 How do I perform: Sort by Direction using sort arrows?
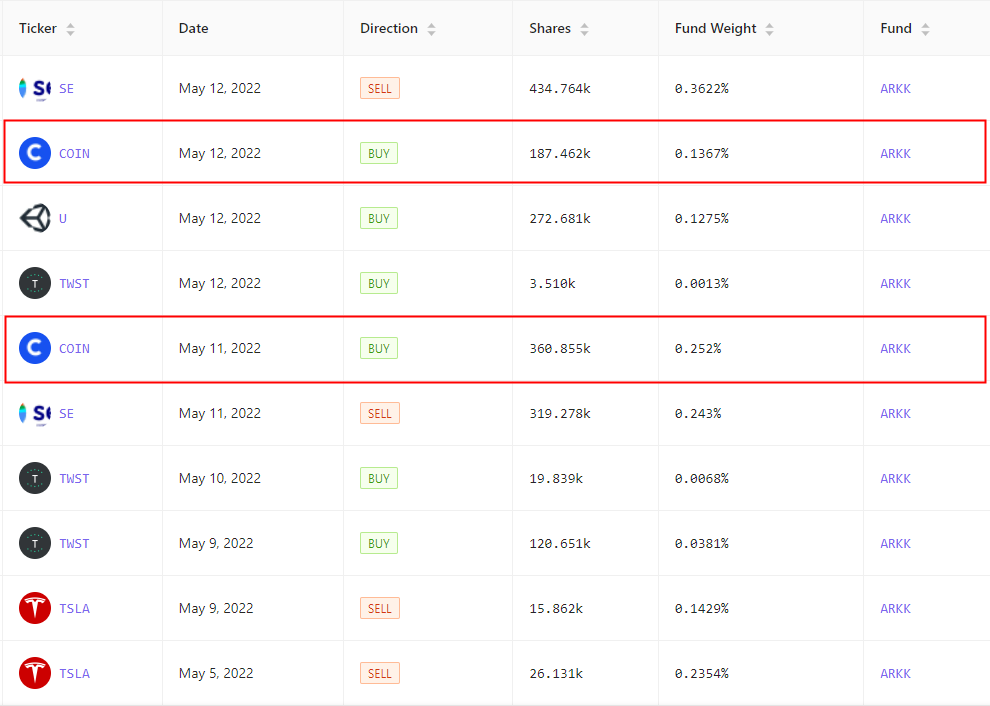[x=431, y=29]
